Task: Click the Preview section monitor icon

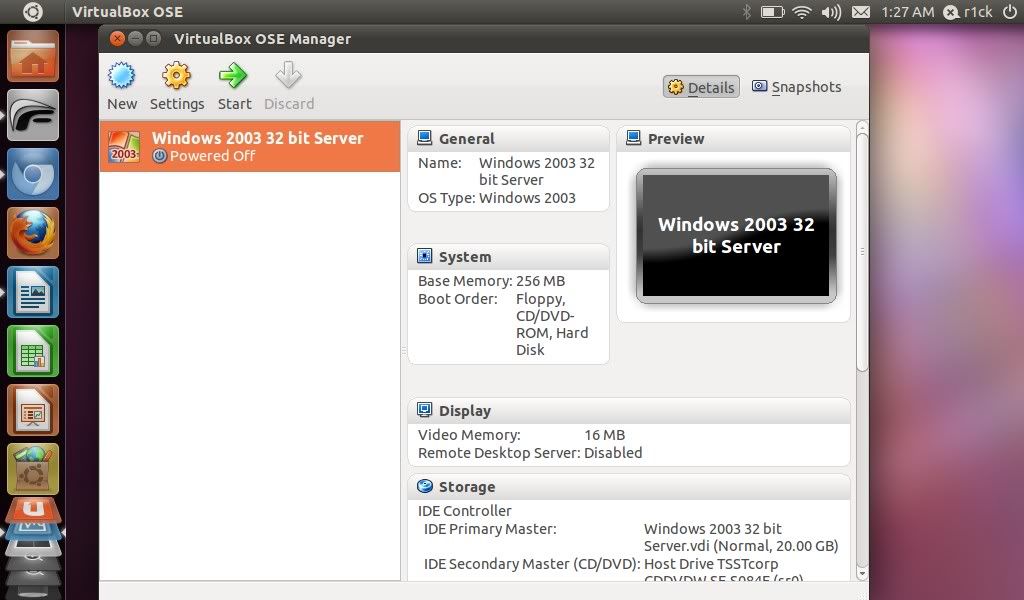Action: (633, 138)
